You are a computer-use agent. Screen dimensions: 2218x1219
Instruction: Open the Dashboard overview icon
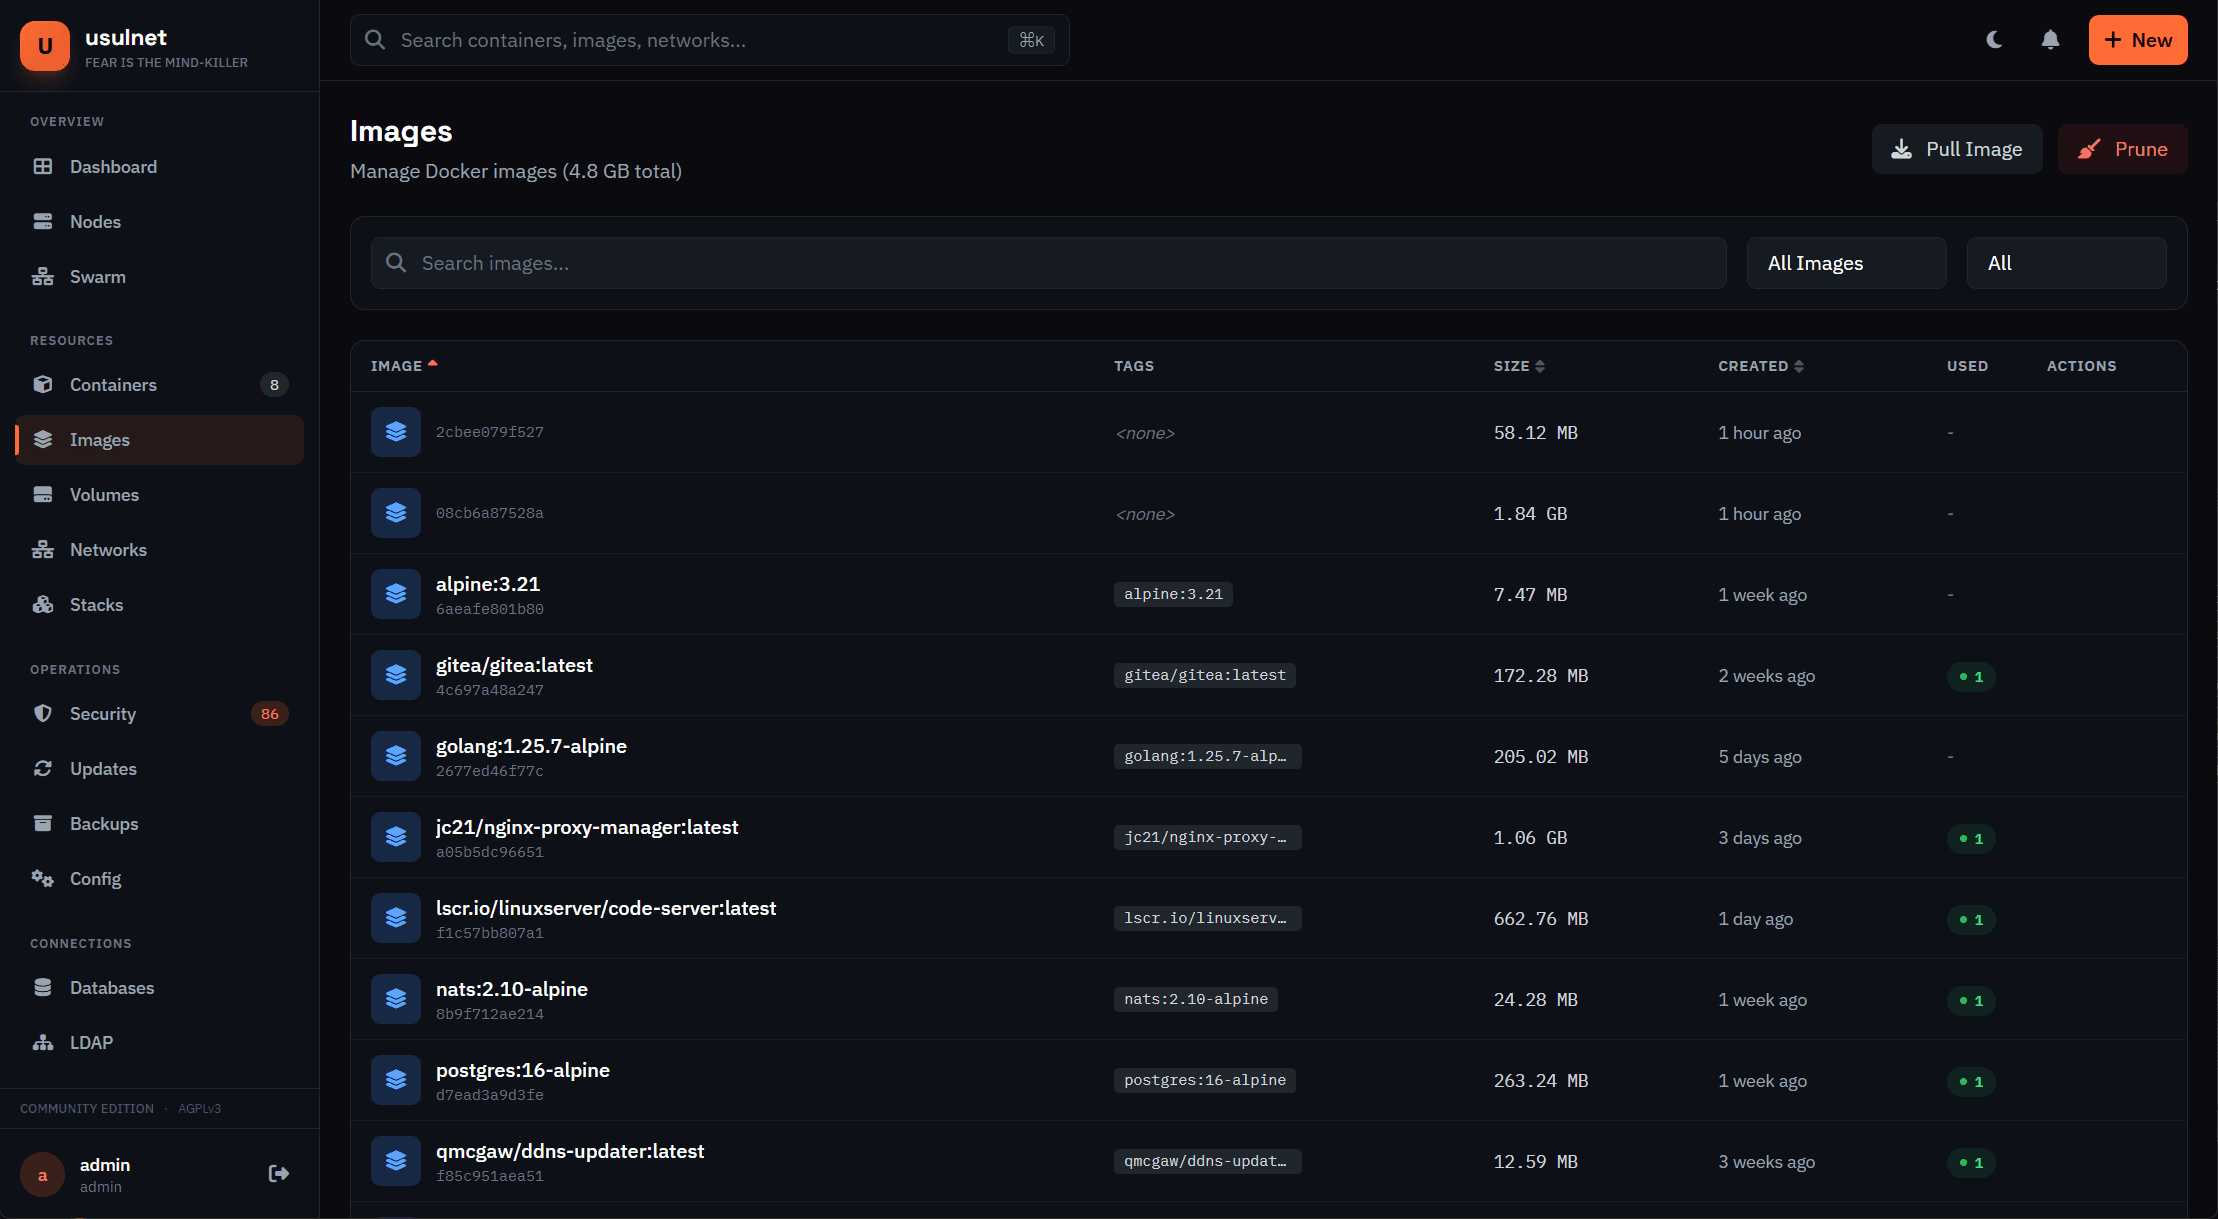[x=43, y=166]
